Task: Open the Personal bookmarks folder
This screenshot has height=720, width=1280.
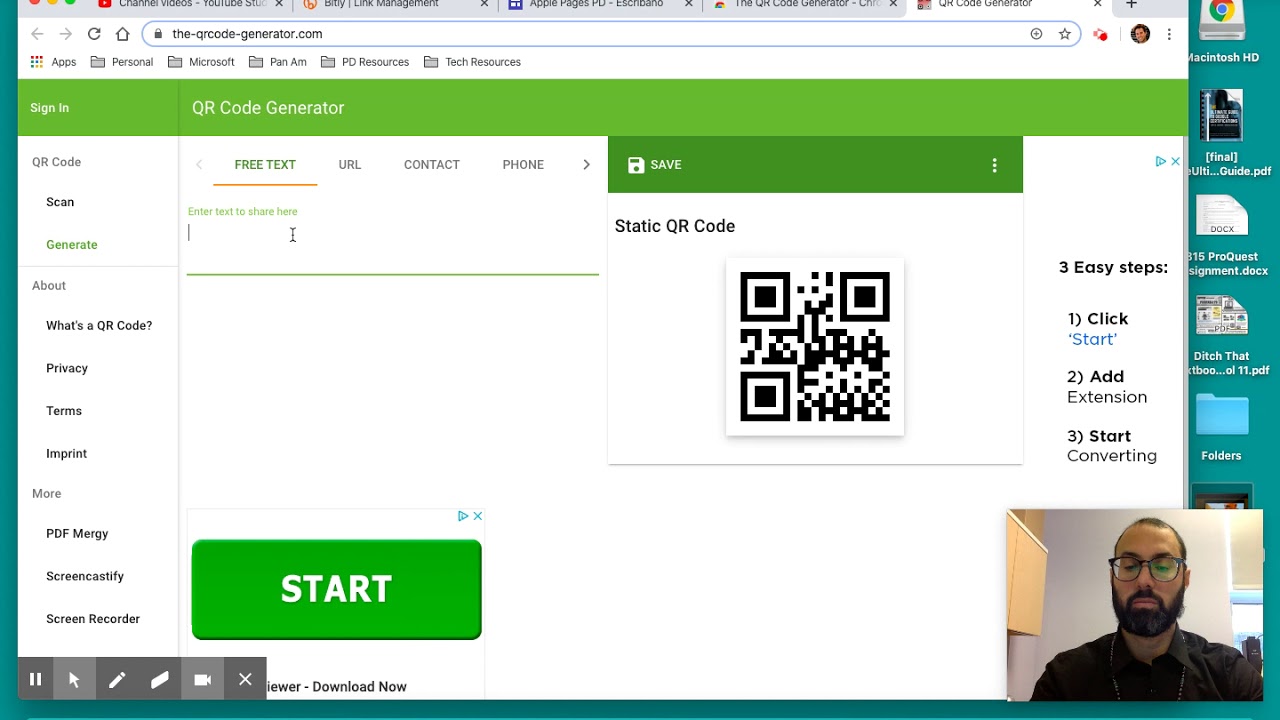Action: coord(122,62)
